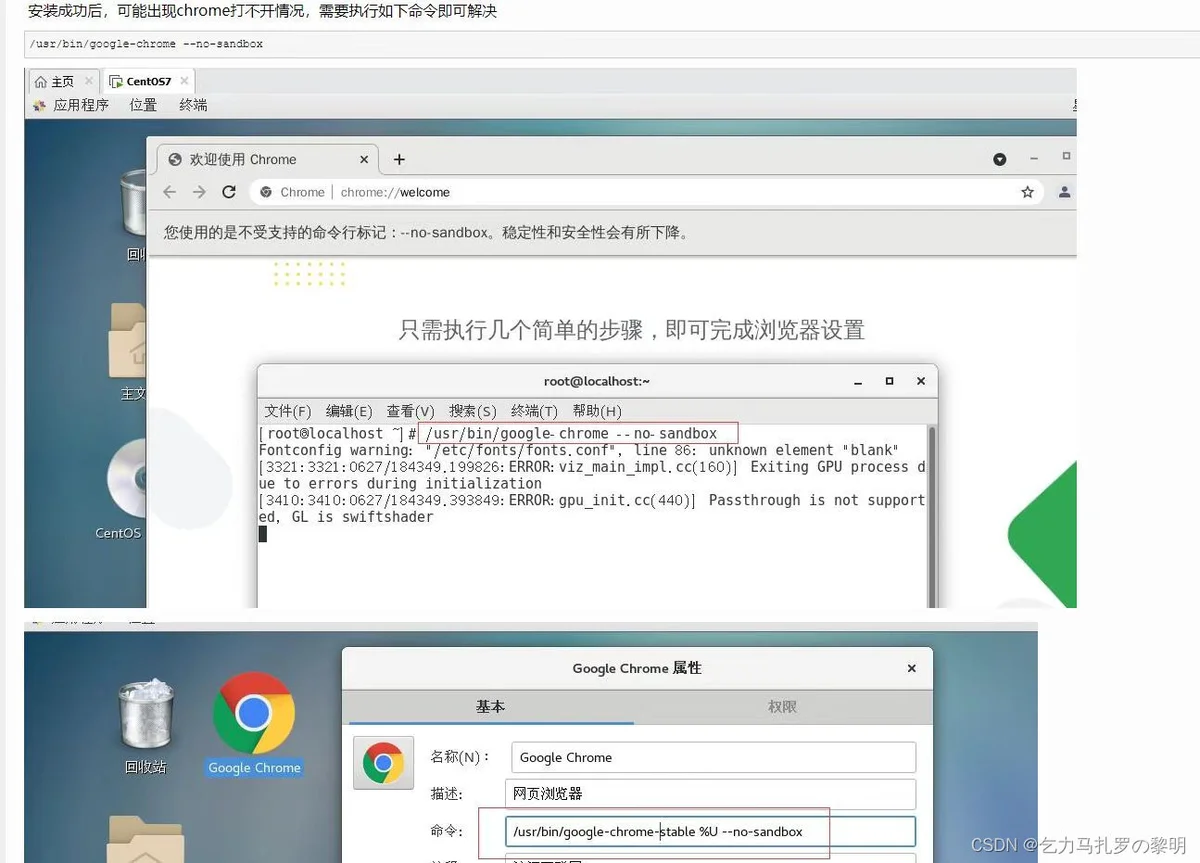Image resolution: width=1200 pixels, height=863 pixels.
Task: Focus the Chrome address bar showing chrome://welcome
Action: tap(646, 192)
